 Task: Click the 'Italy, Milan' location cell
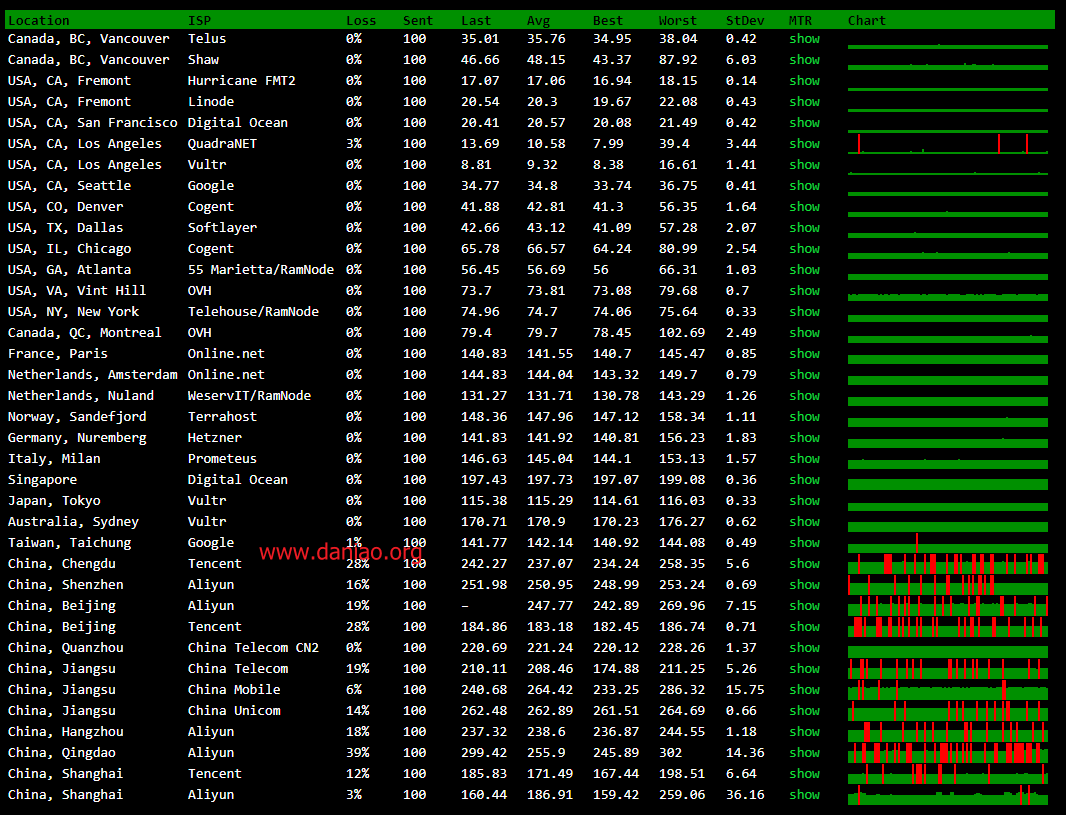[54, 459]
